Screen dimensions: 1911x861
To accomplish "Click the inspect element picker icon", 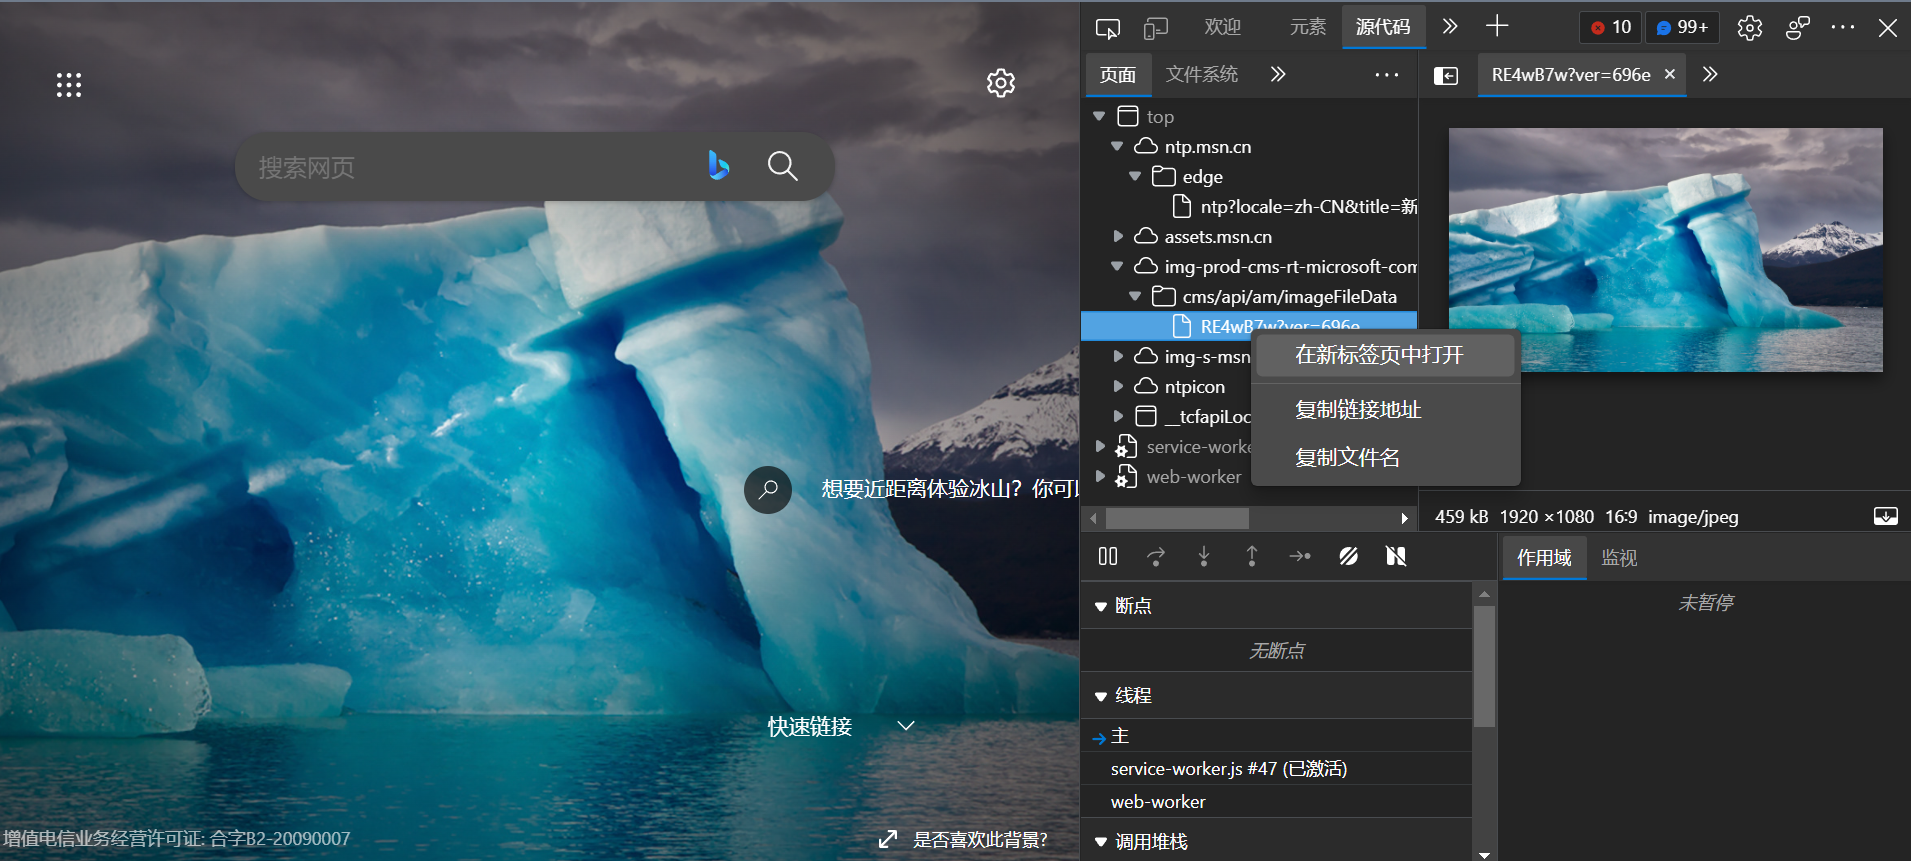I will pos(1108,28).
